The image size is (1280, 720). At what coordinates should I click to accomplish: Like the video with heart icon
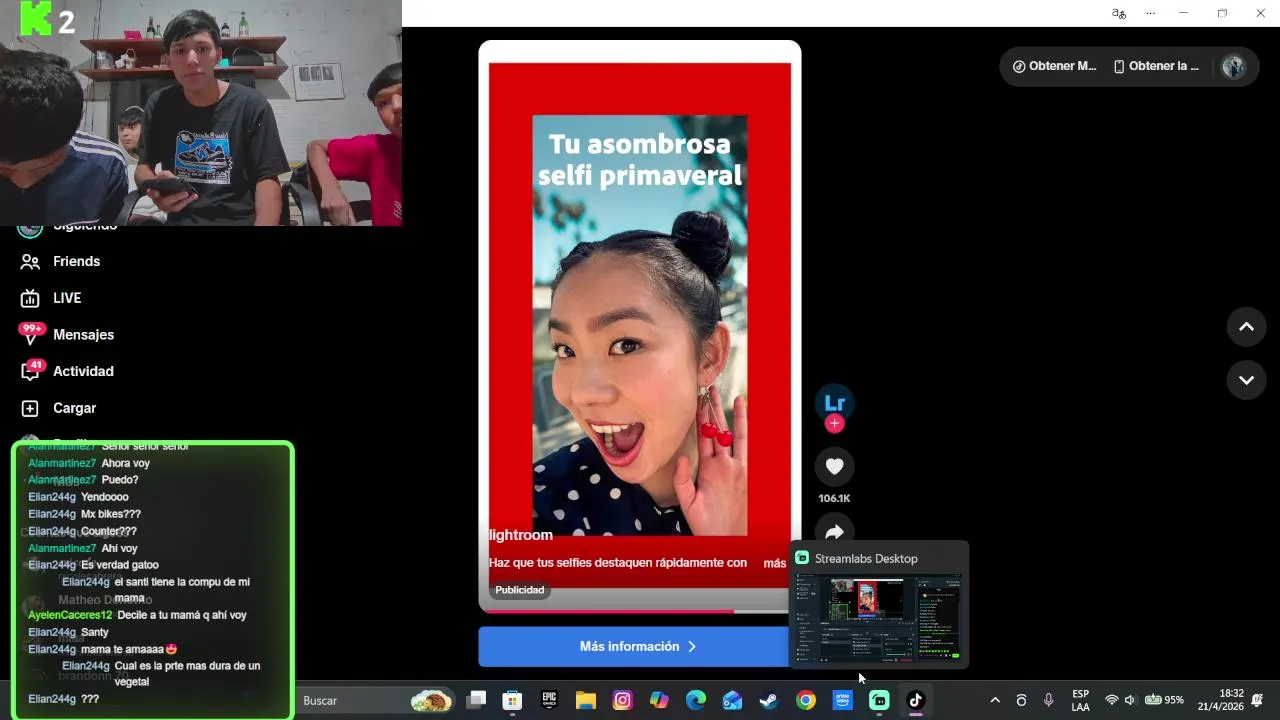point(835,466)
